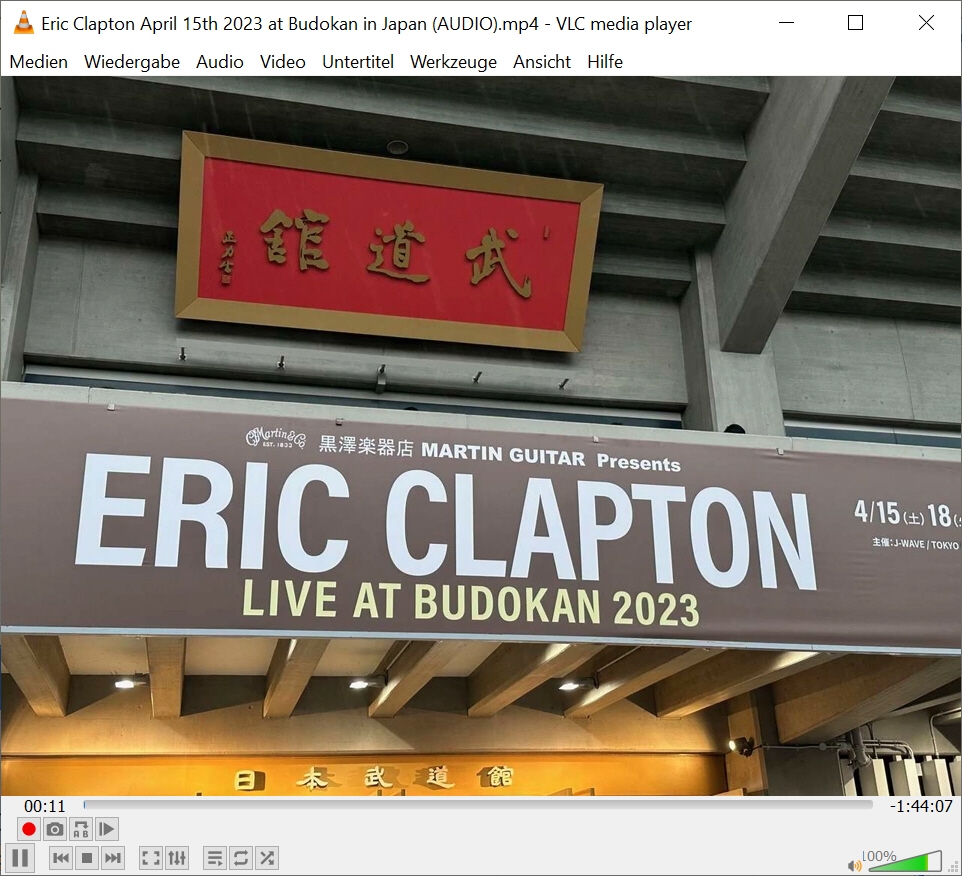Viewport: 962px width, 876px height.
Task: Open the Ansicht menu
Action: point(542,62)
